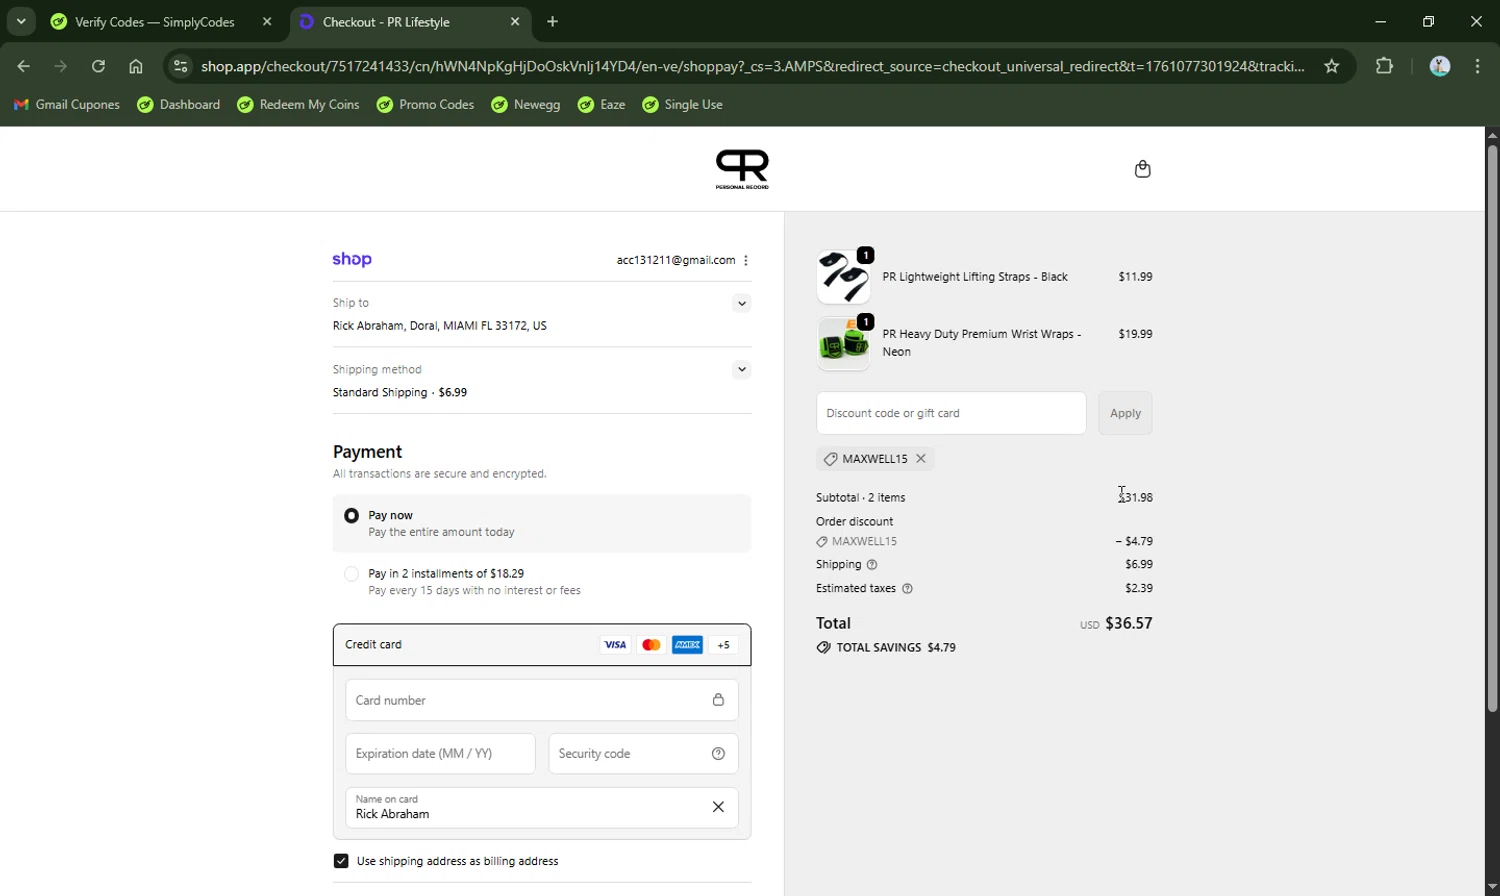The image size is (1500, 896).
Task: Click the Lifting Straps product thumbnail
Action: coord(843,277)
